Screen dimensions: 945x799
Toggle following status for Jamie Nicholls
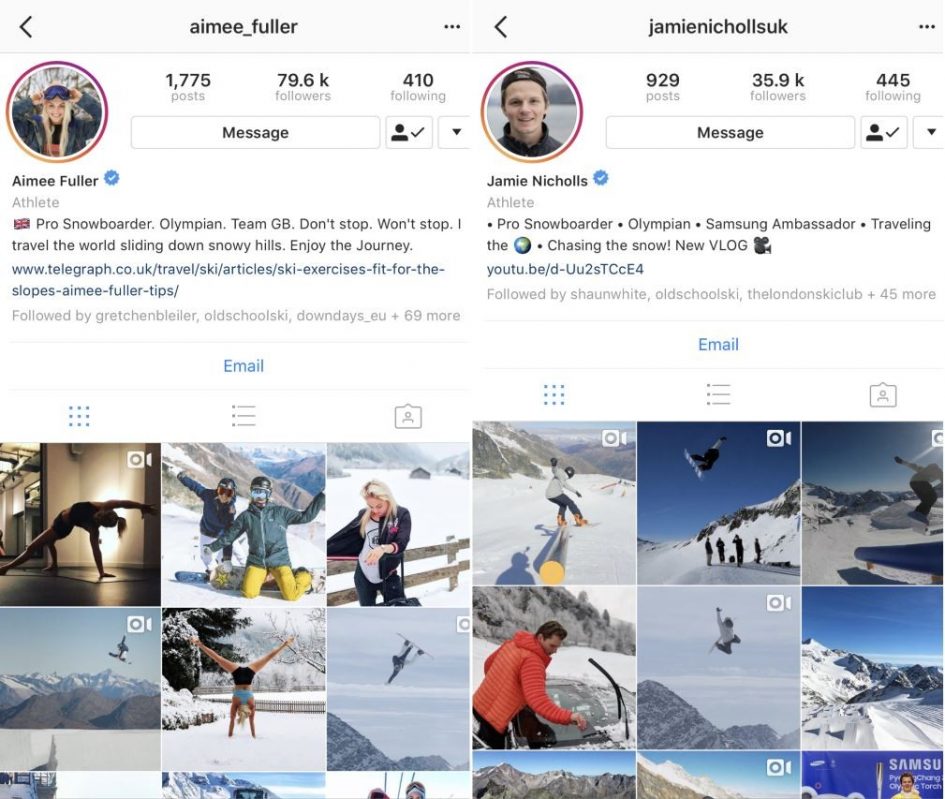point(884,133)
